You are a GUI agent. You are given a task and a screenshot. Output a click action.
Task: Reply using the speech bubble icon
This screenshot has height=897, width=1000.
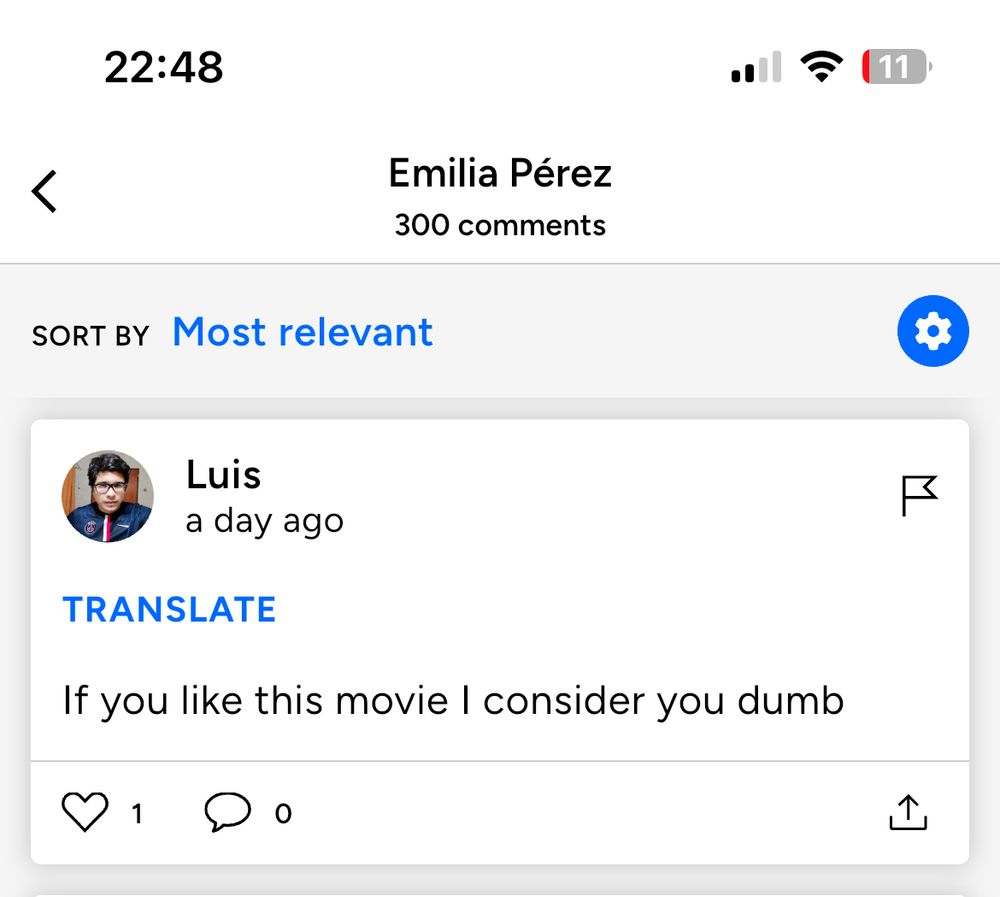pyautogui.click(x=228, y=812)
